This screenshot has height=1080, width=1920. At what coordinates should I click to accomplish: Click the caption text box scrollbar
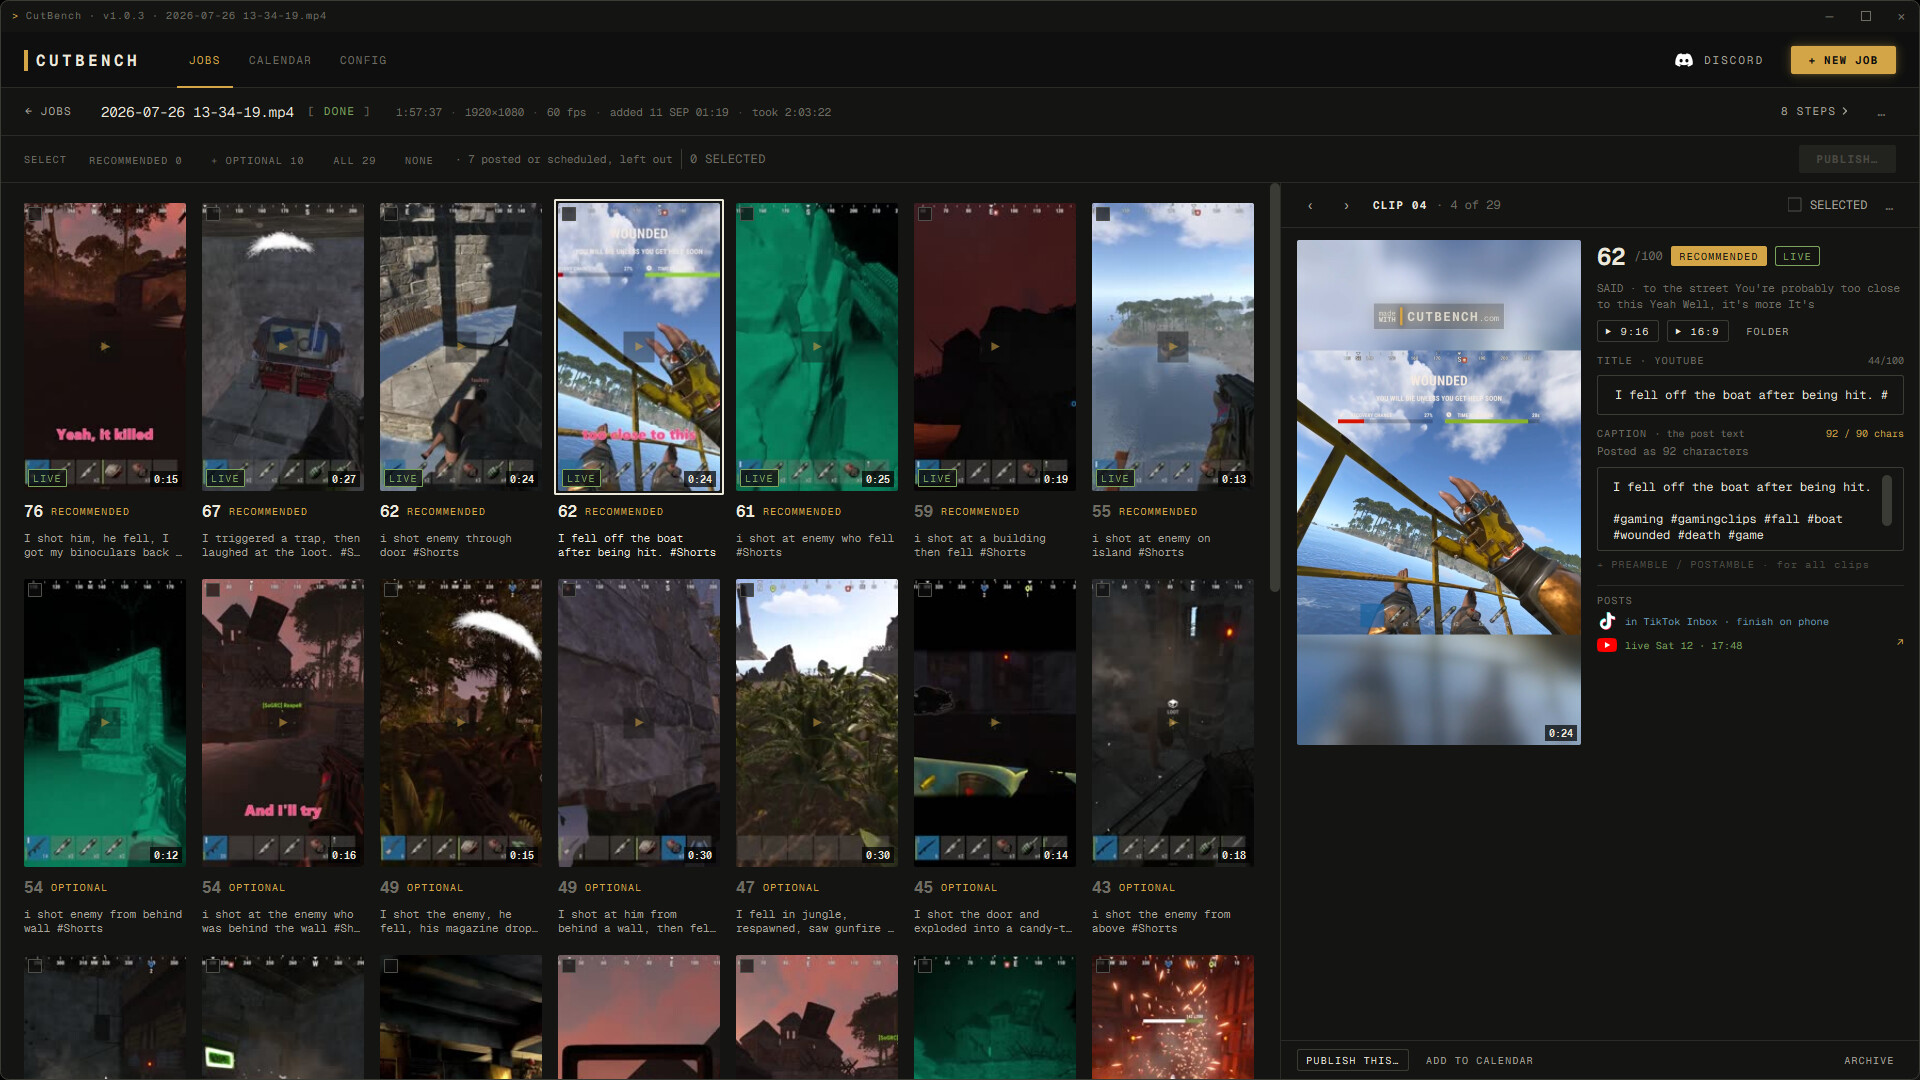pyautogui.click(x=1886, y=499)
